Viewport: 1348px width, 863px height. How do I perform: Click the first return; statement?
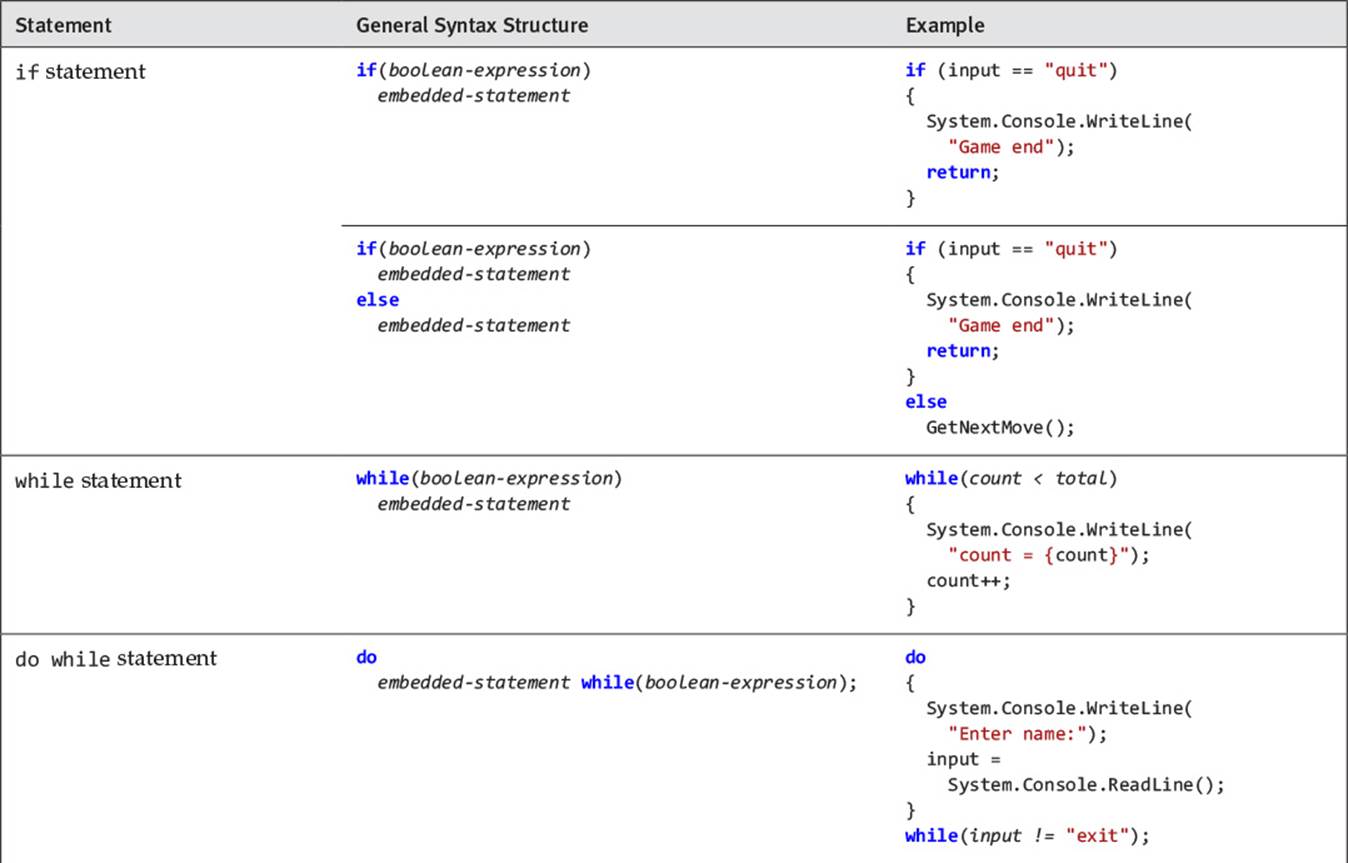coord(963,172)
